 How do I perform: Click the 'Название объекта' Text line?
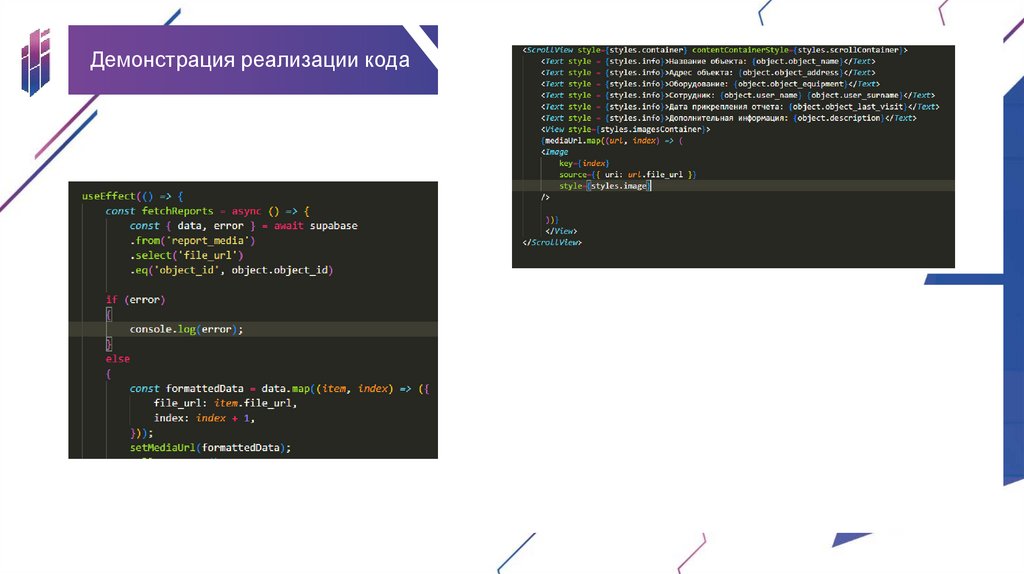pyautogui.click(x=708, y=61)
